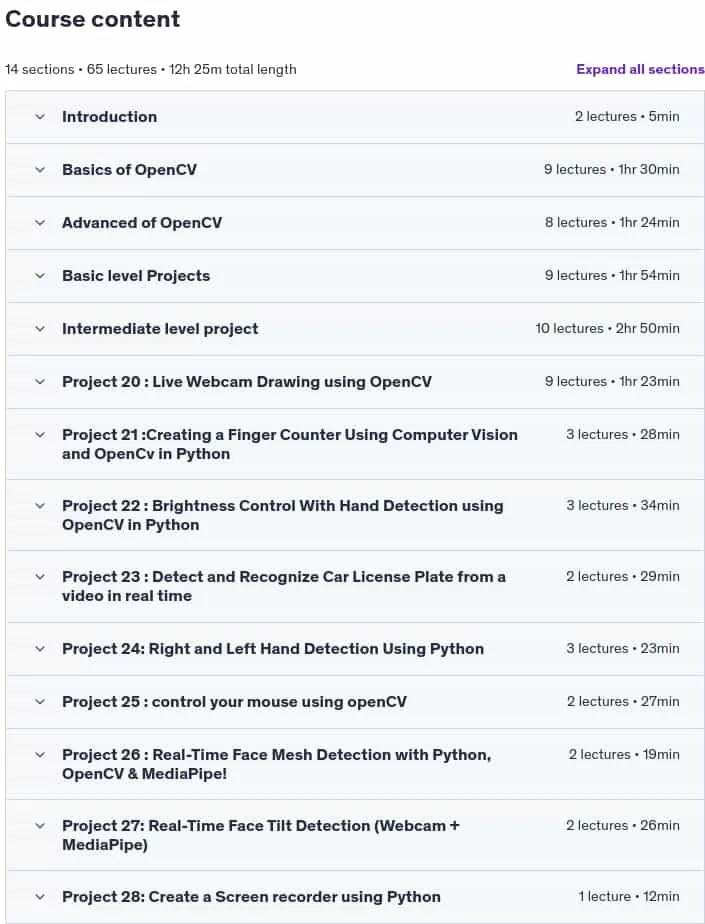The height and width of the screenshot is (924, 705).
Task: Expand Intermediate level project chevron
Action: click(x=40, y=329)
